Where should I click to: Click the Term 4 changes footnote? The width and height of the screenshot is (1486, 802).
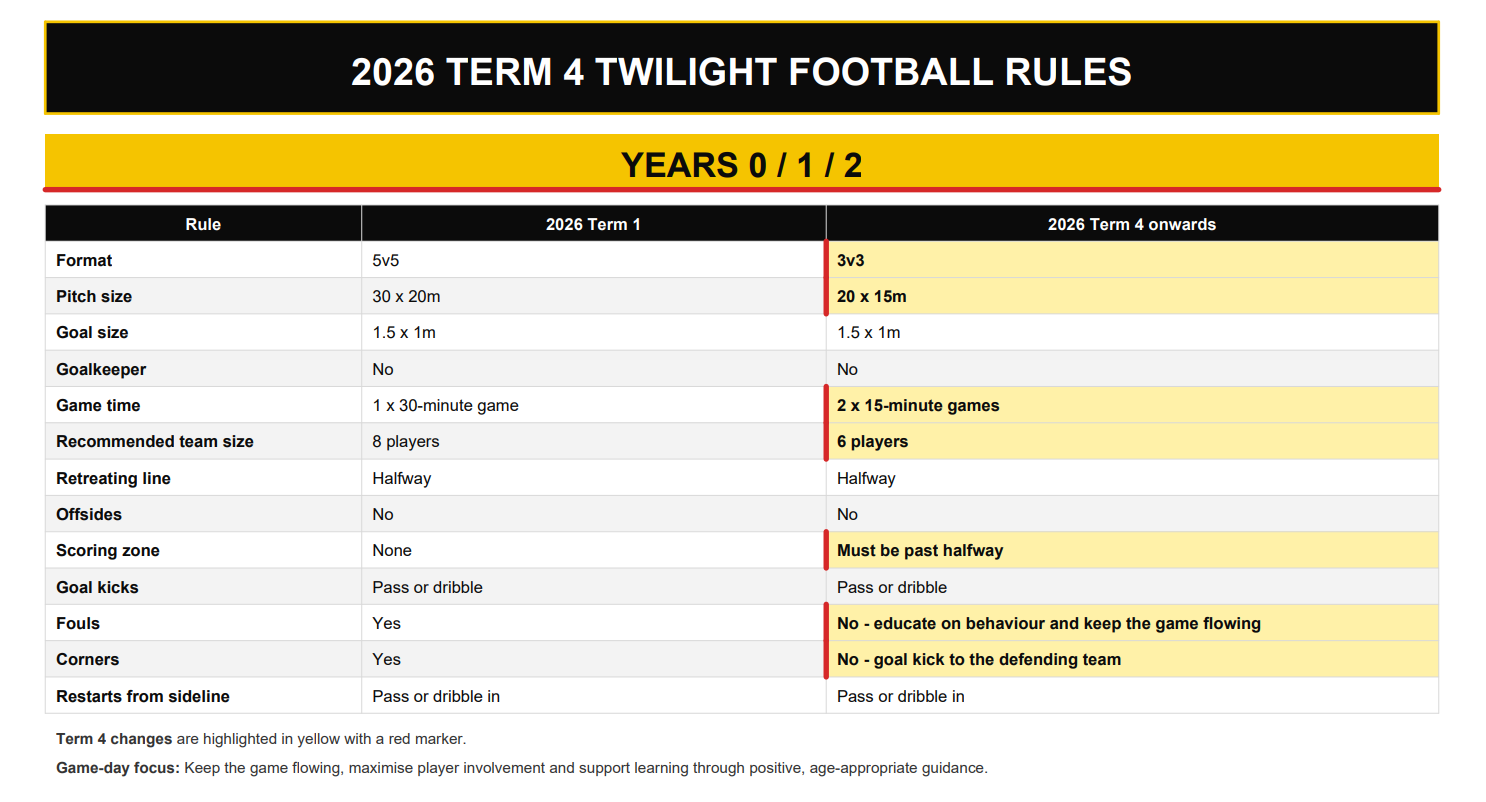(261, 739)
